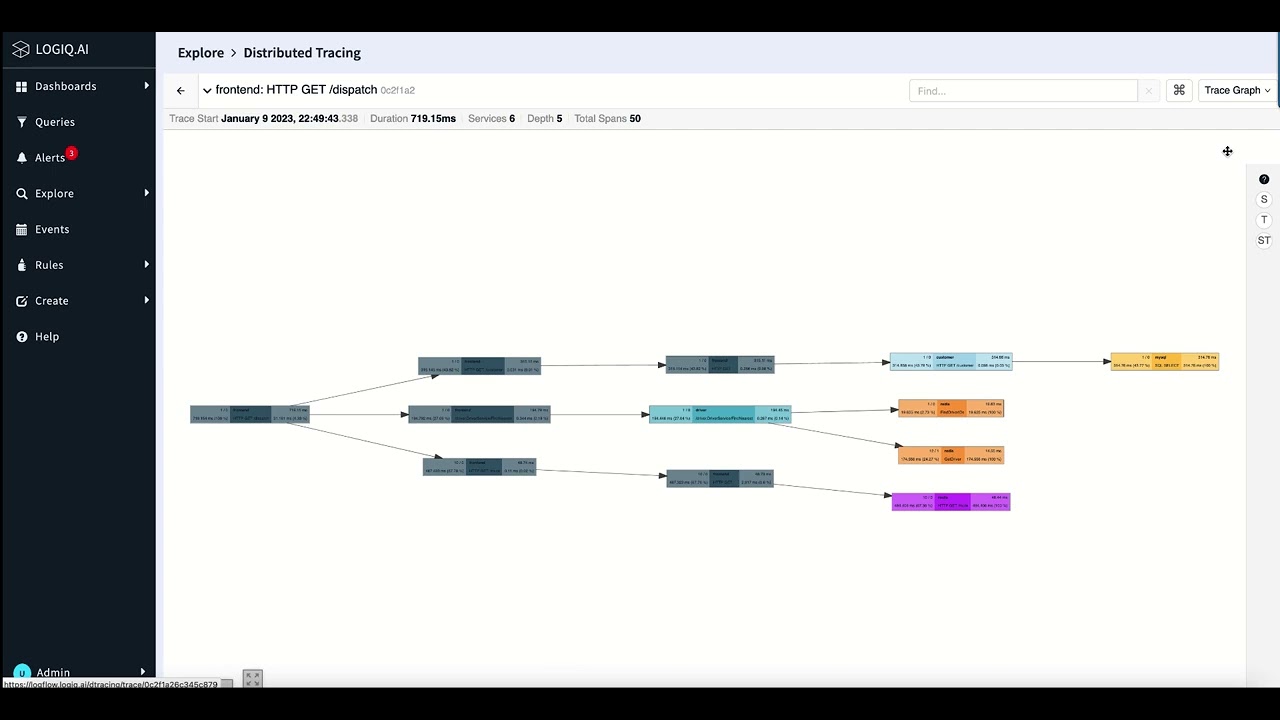This screenshot has height=720, width=1280.
Task: Focus the Find search field
Action: (1023, 91)
